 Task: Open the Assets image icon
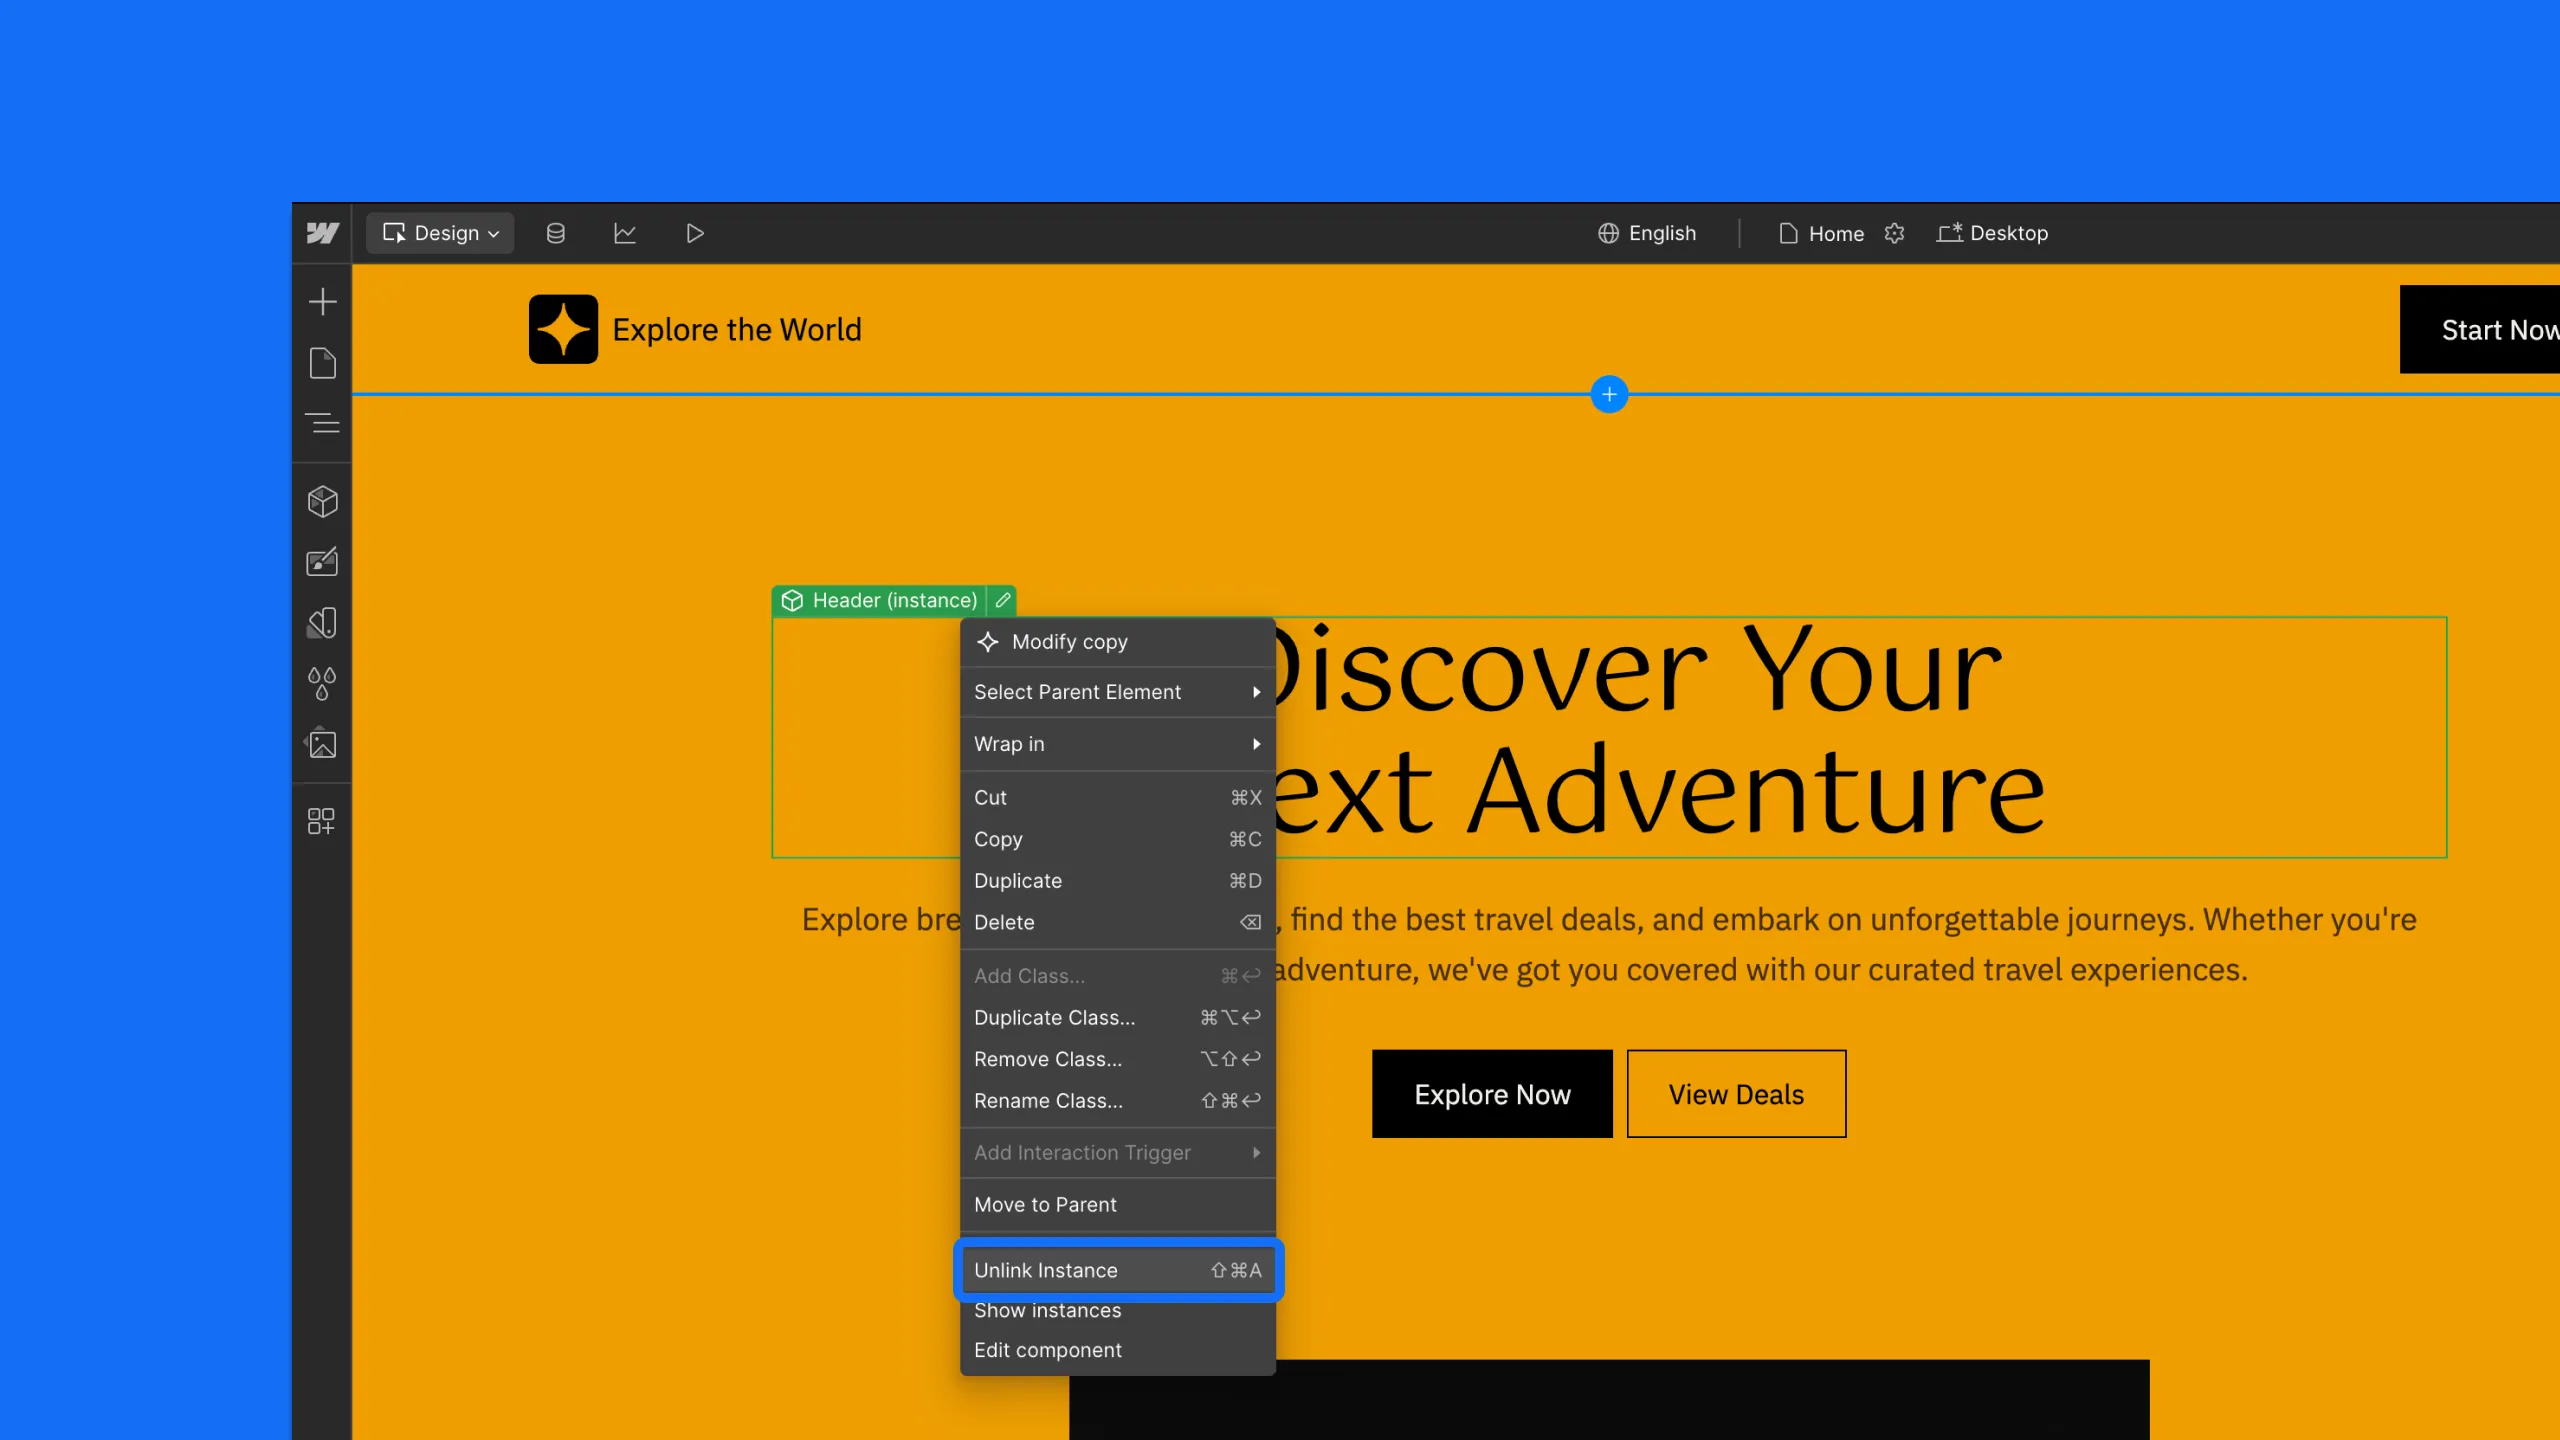(322, 744)
